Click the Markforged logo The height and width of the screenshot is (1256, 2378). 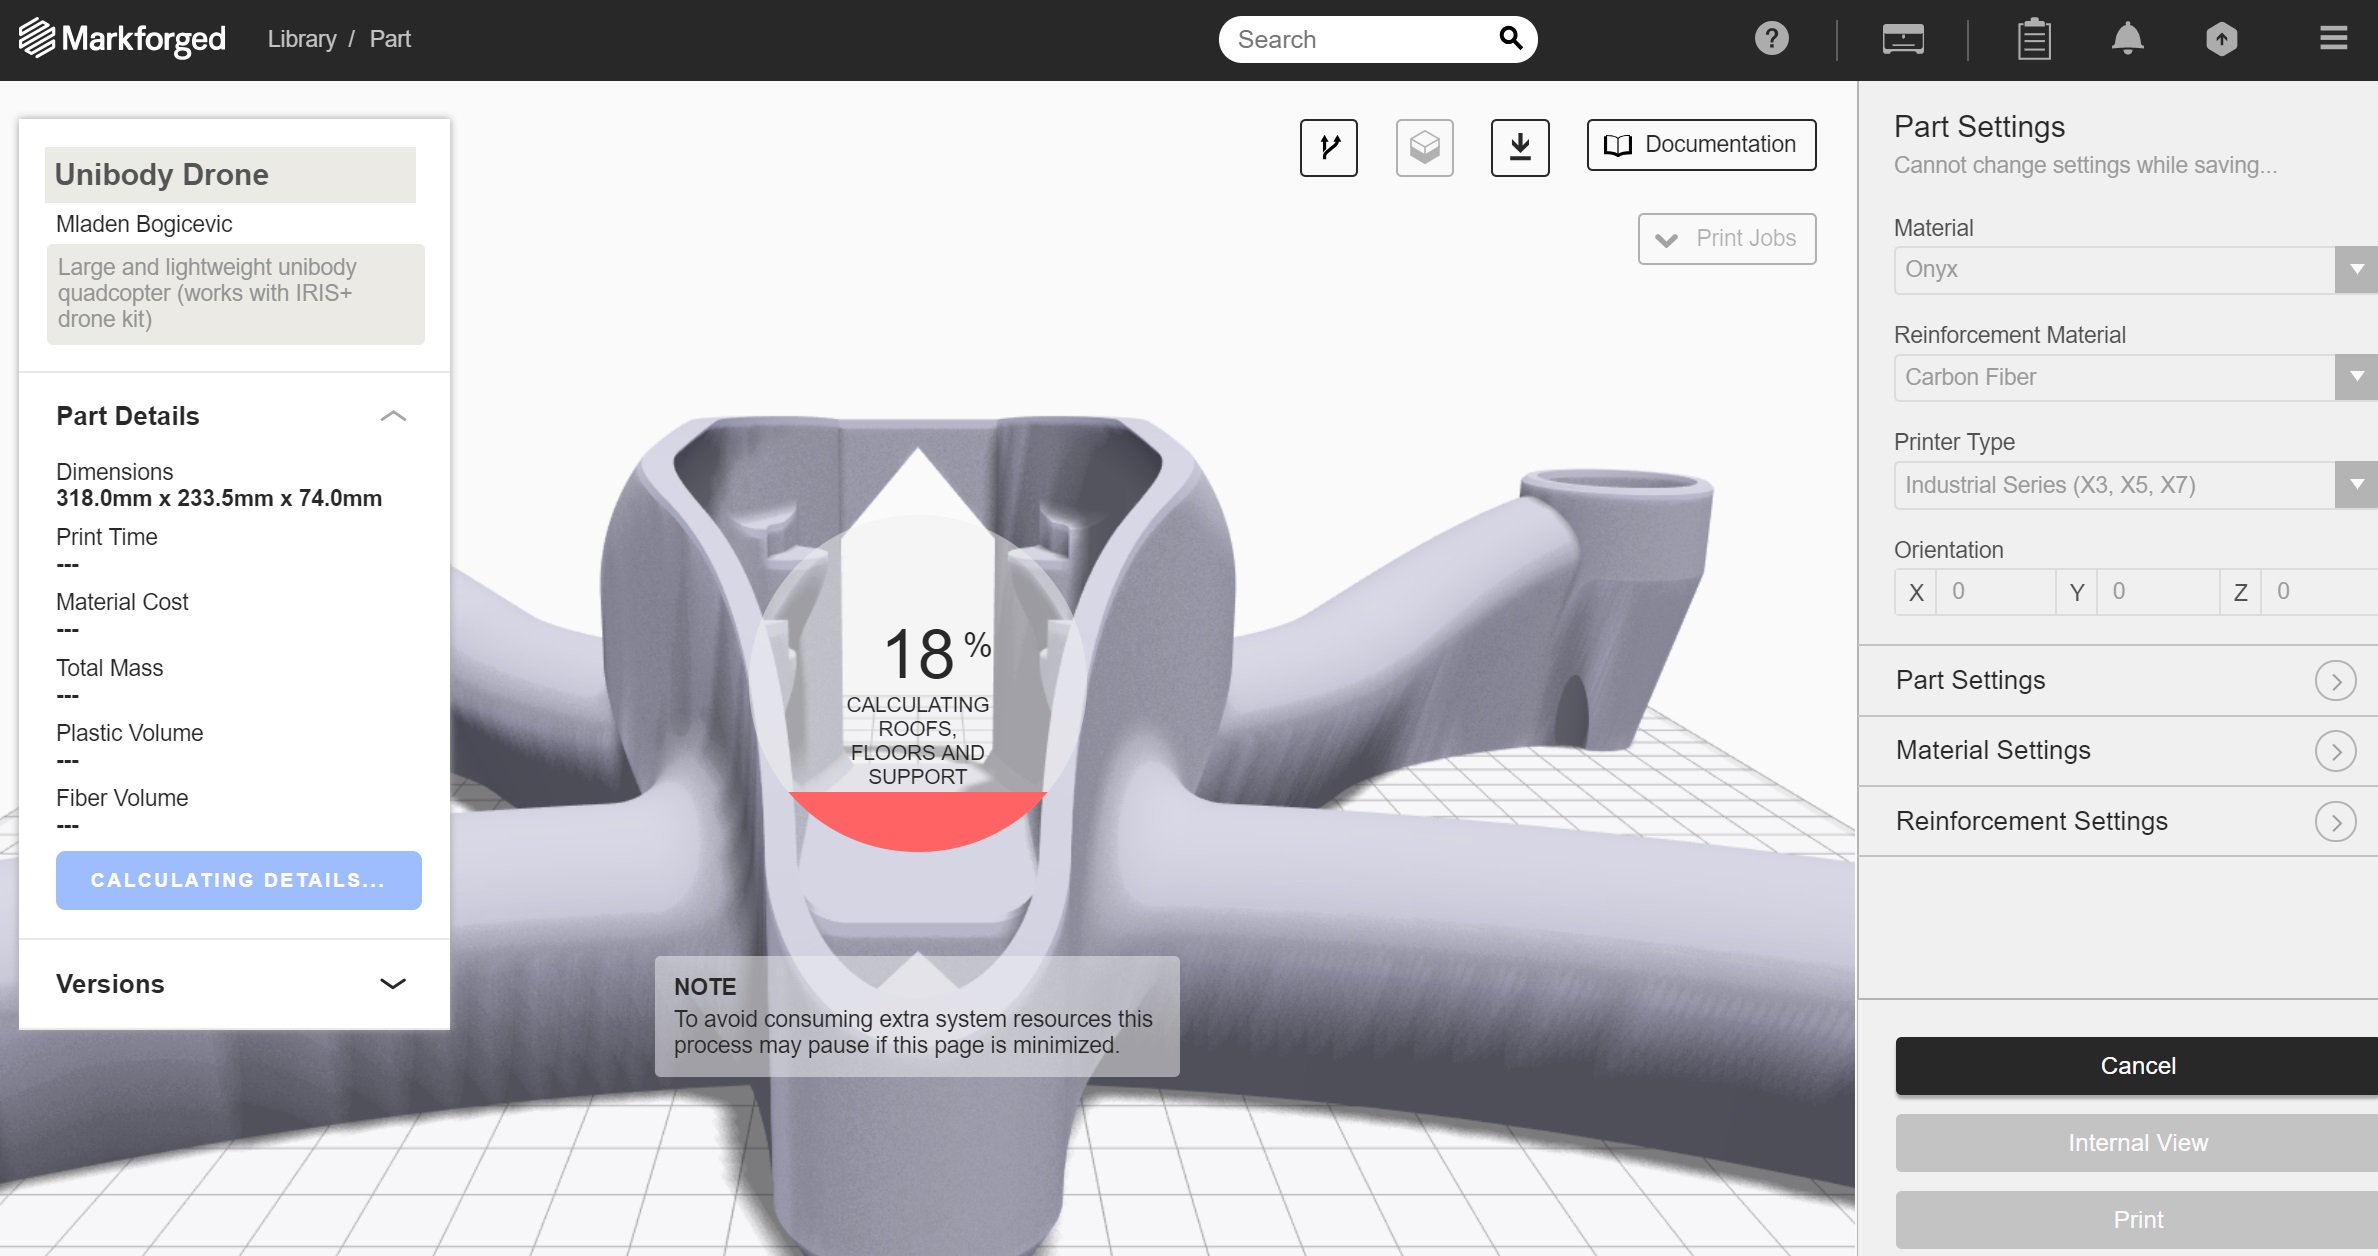coord(122,39)
